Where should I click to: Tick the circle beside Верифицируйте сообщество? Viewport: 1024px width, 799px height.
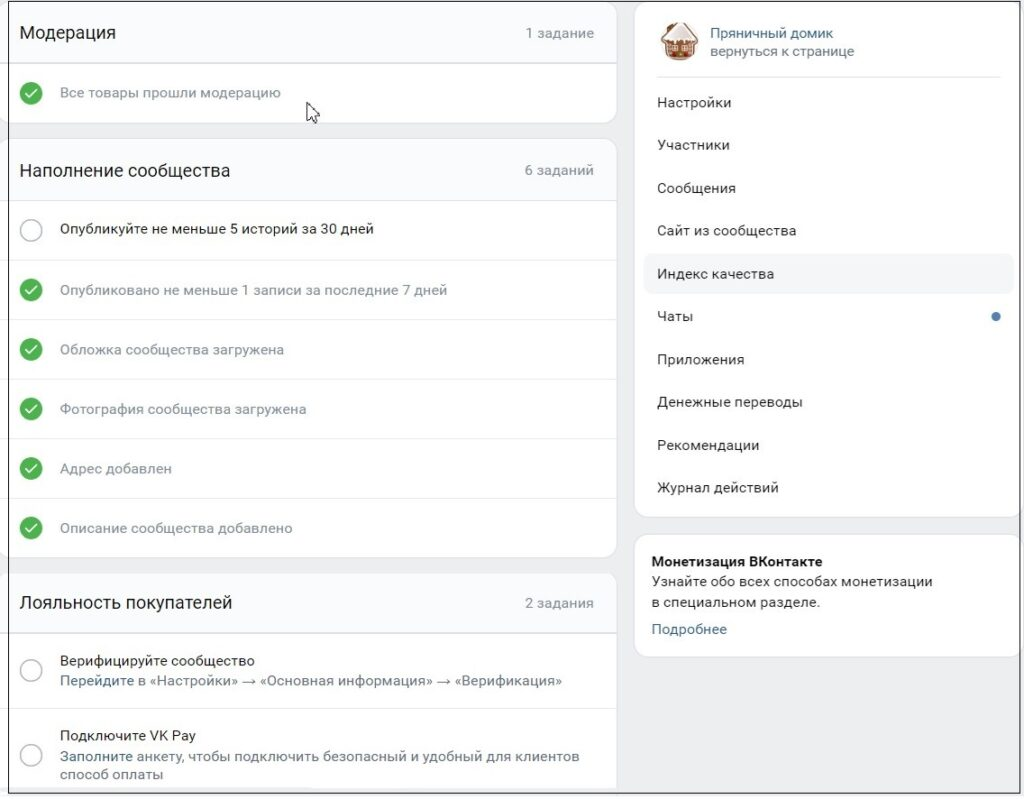click(31, 670)
